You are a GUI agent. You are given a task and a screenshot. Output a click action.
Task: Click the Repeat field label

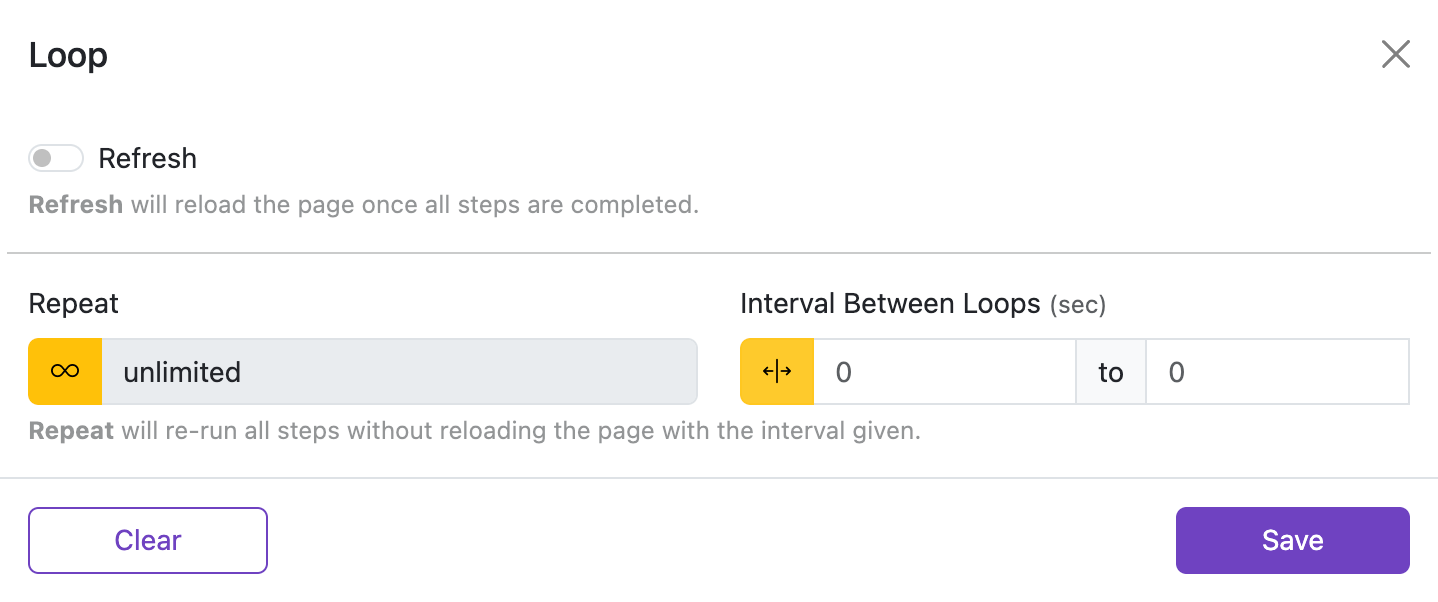coord(74,304)
